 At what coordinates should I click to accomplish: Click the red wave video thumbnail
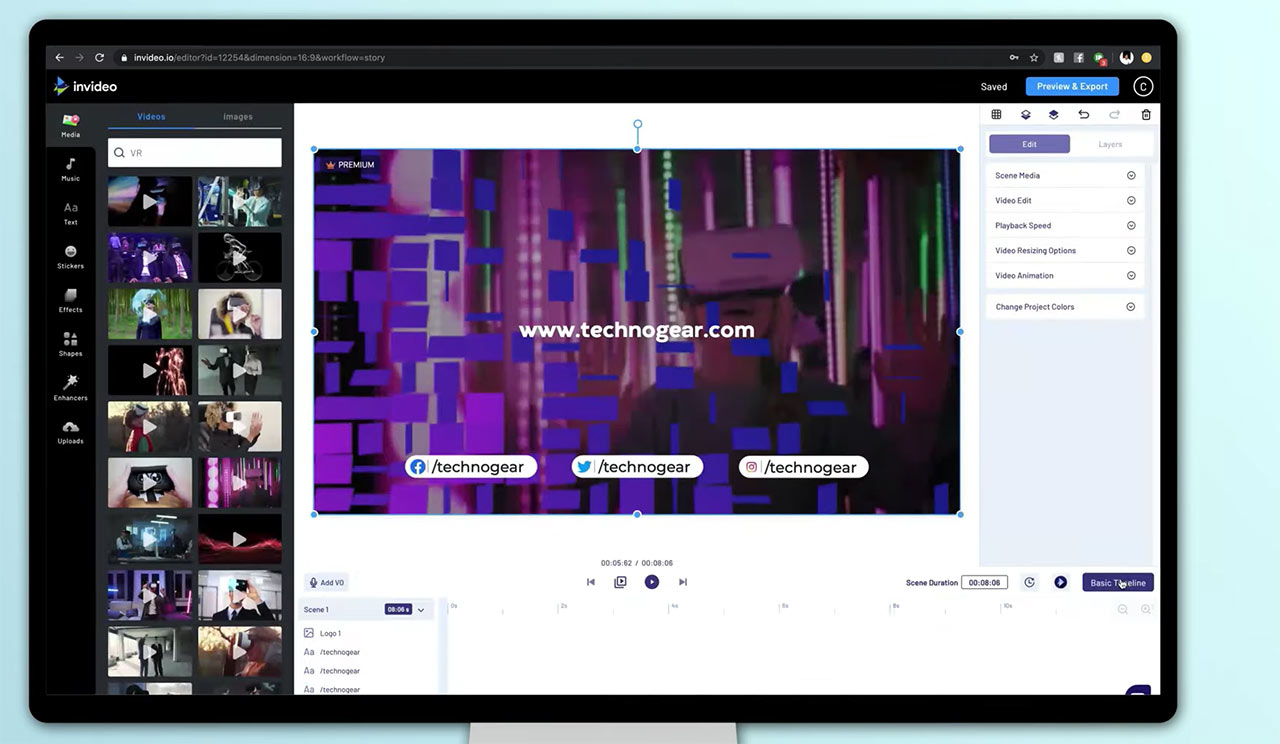240,539
